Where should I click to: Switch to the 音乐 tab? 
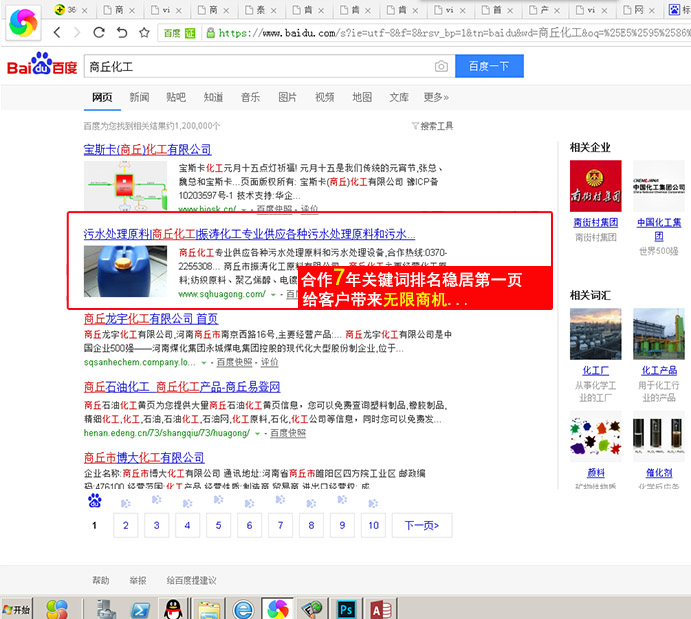point(250,97)
